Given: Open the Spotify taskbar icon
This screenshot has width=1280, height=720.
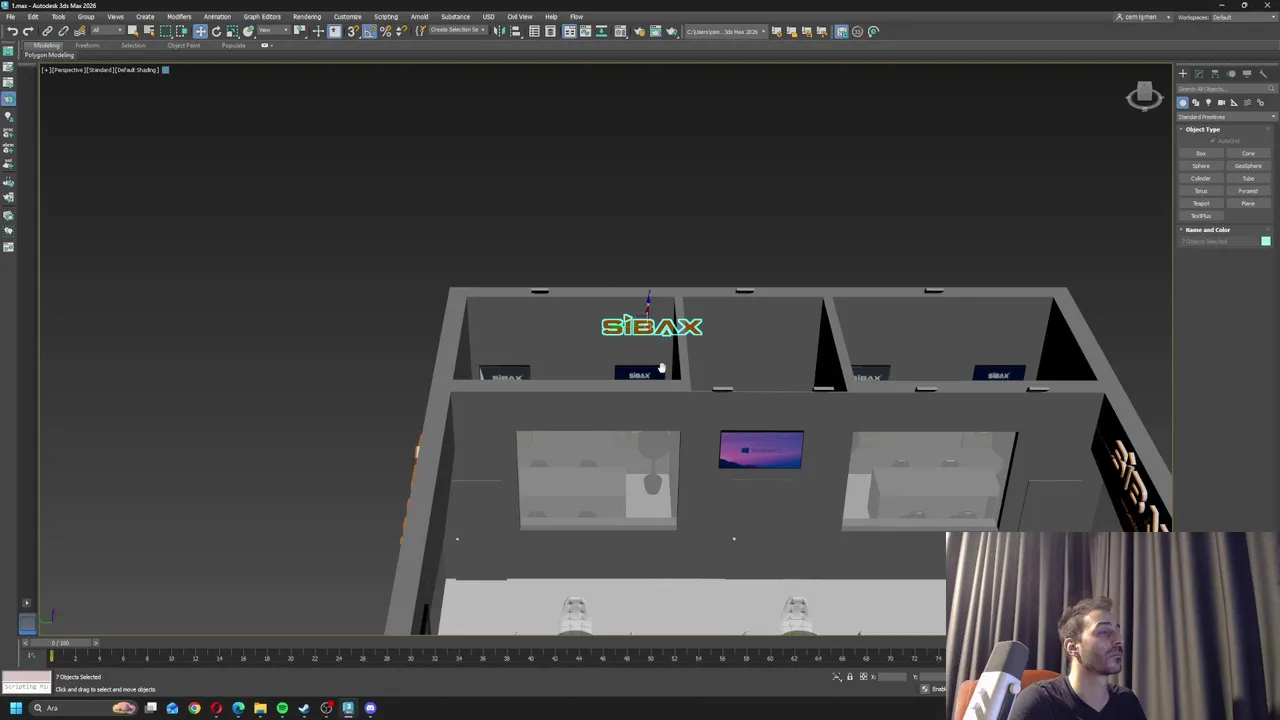Looking at the screenshot, I should pyautogui.click(x=282, y=708).
